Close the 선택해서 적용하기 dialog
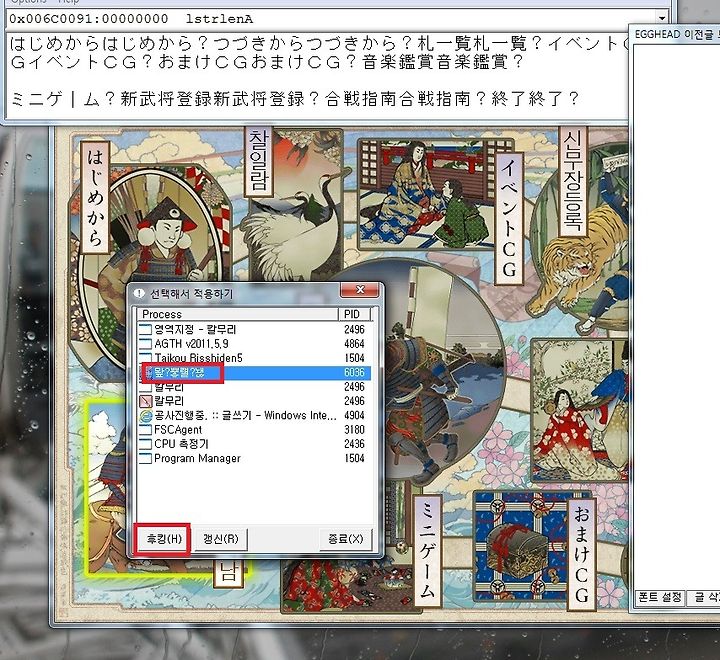The height and width of the screenshot is (660, 720). tap(360, 290)
